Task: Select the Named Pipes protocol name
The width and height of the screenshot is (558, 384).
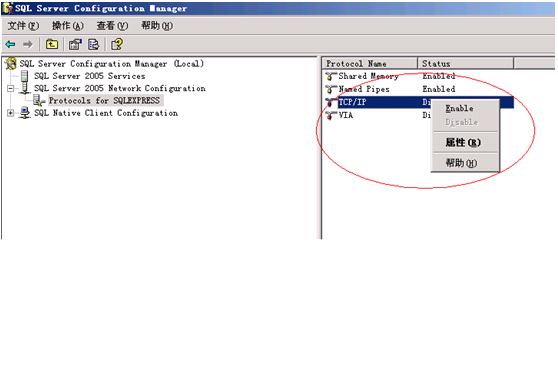Action: pyautogui.click(x=364, y=89)
